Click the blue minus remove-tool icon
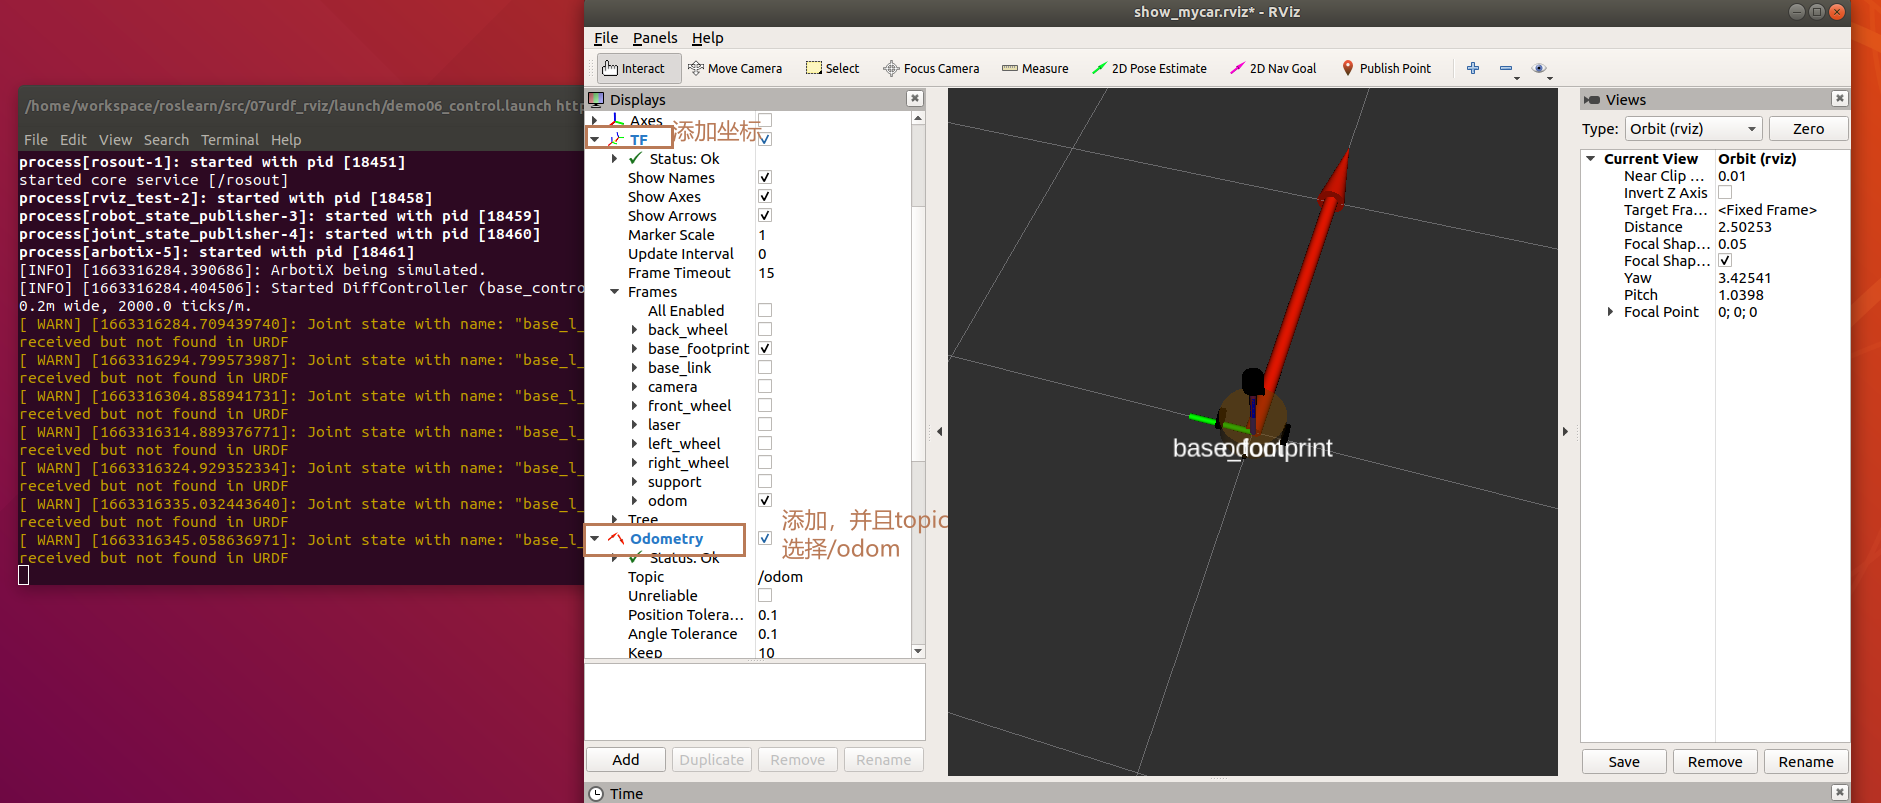Viewport: 1881px width, 803px height. pyautogui.click(x=1506, y=68)
